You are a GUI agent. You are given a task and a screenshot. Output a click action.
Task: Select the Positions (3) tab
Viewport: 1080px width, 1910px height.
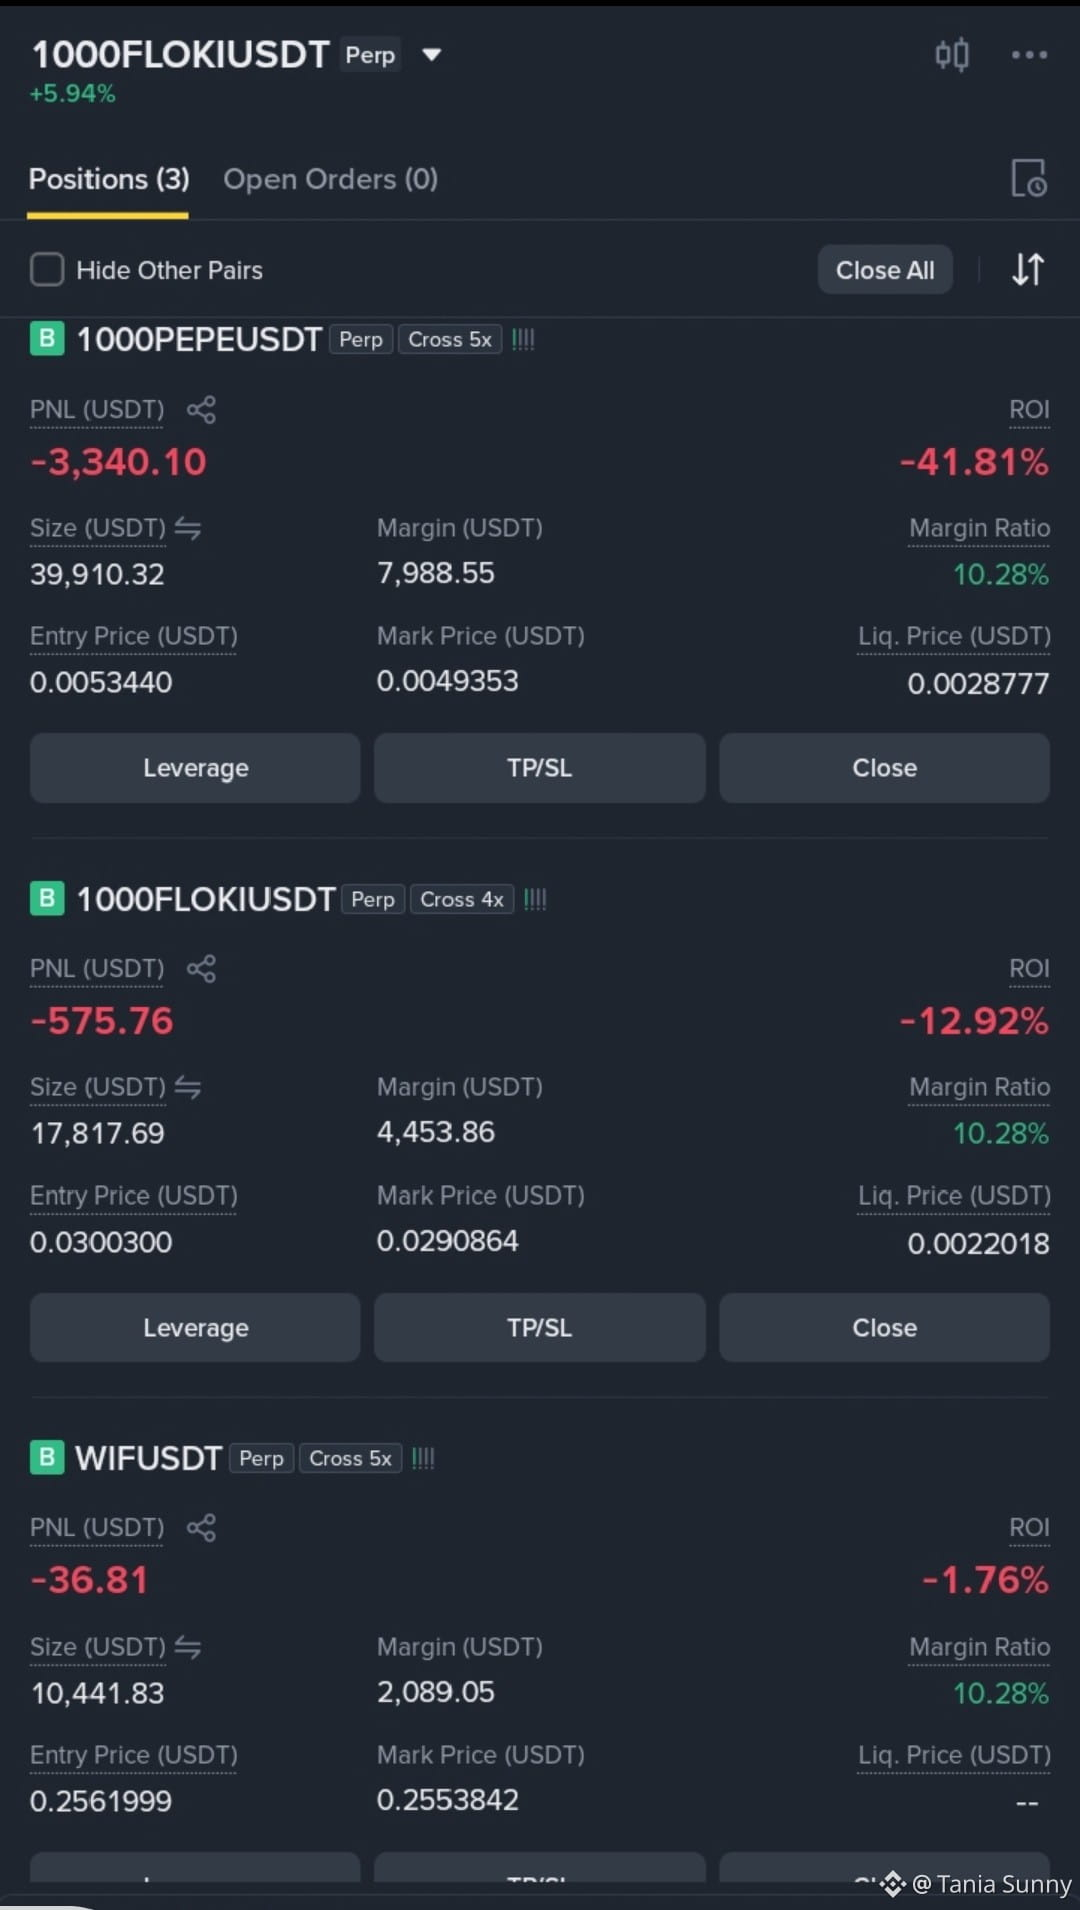[x=109, y=179]
